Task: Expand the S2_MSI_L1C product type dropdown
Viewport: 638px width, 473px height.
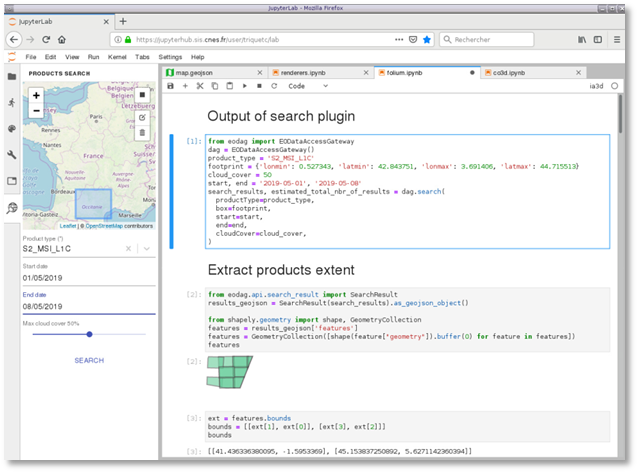Action: [x=147, y=248]
